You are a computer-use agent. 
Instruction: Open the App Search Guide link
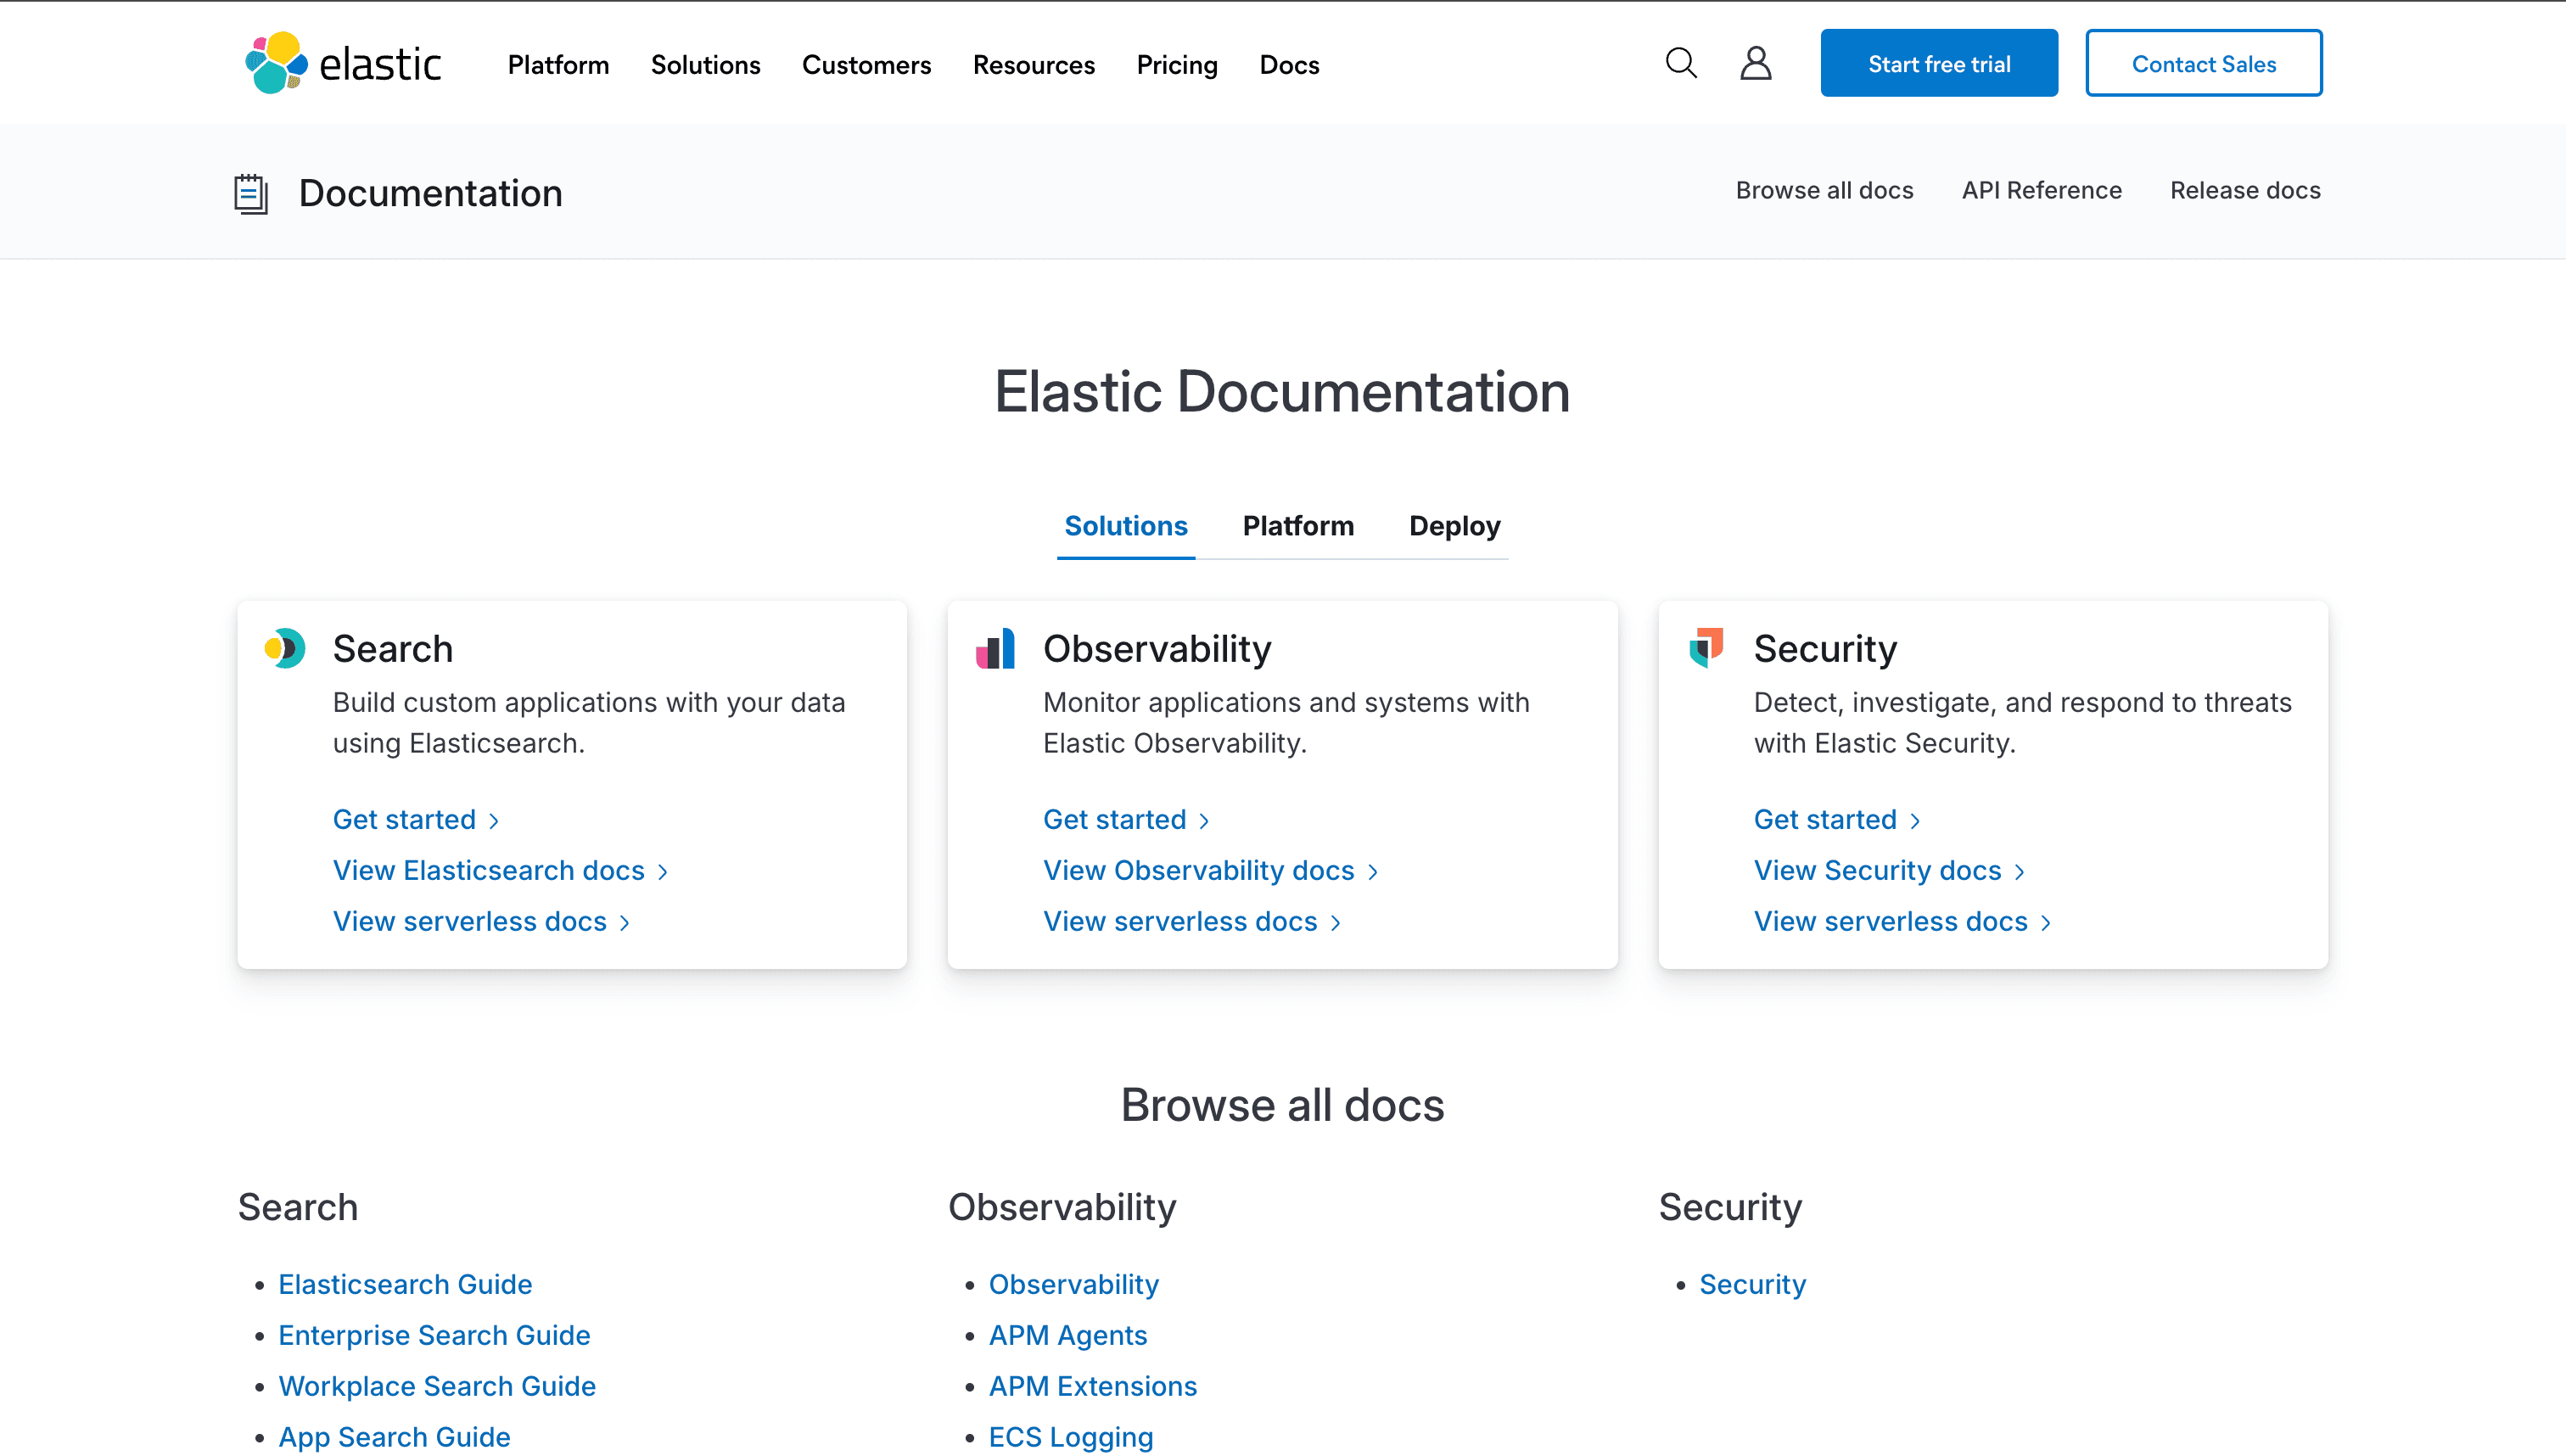(394, 1437)
